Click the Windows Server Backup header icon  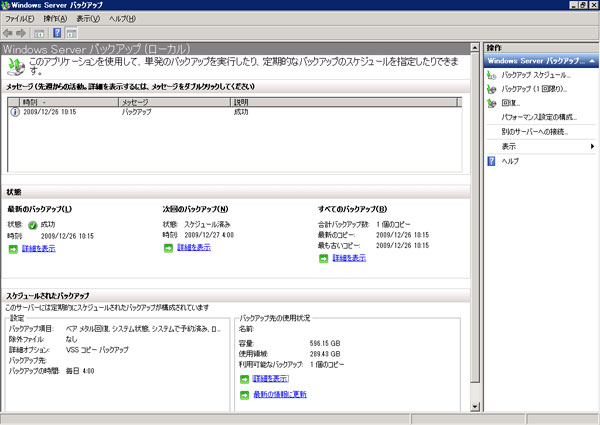pyautogui.click(x=16, y=66)
